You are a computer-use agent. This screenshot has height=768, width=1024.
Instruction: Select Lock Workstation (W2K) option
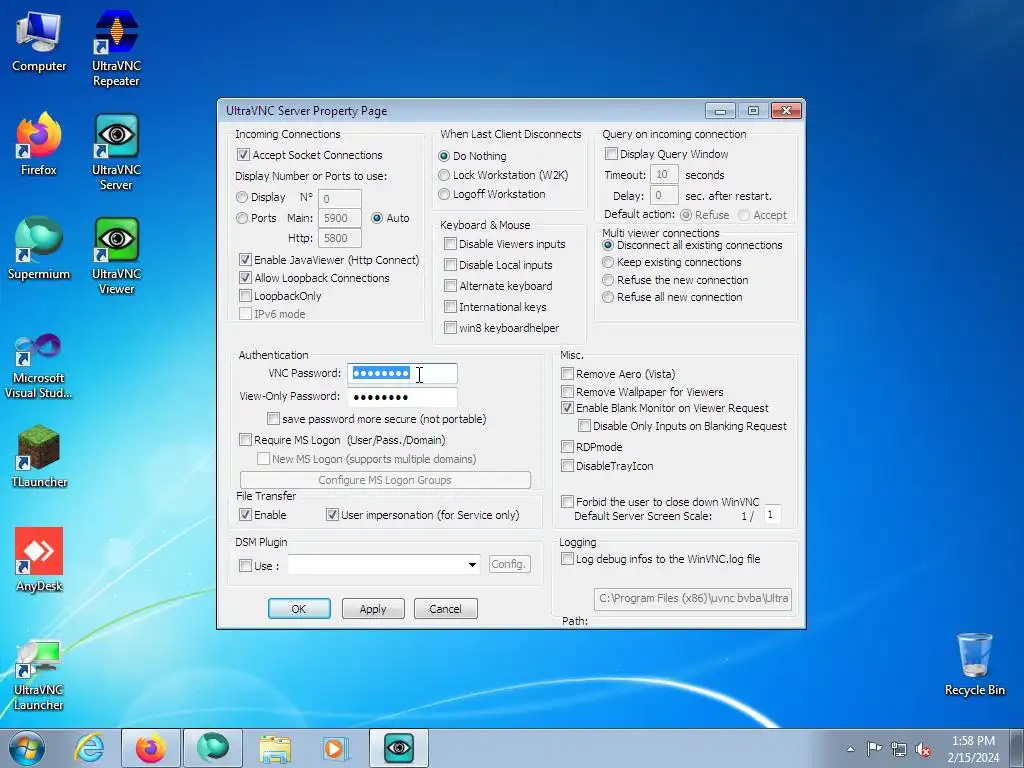444,175
